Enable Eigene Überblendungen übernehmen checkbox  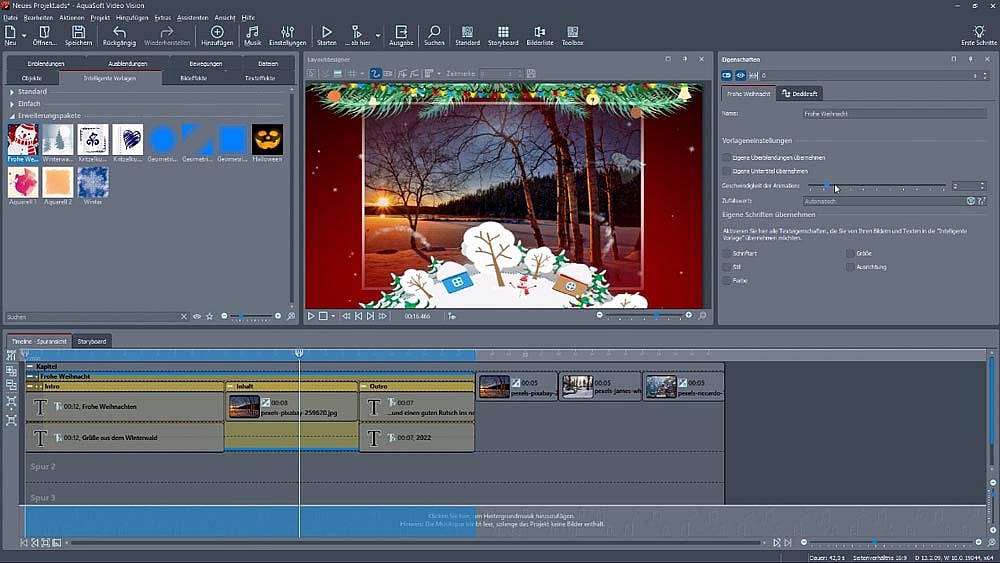[x=726, y=158]
